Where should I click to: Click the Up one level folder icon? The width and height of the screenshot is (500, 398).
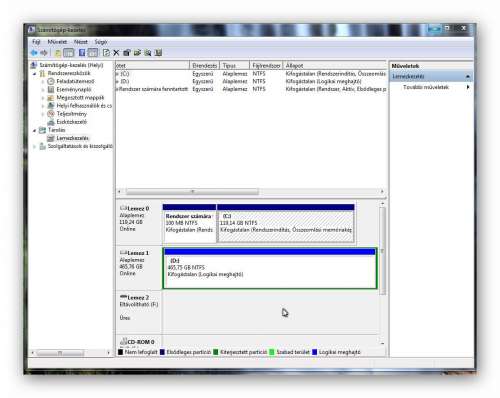coord(58,53)
